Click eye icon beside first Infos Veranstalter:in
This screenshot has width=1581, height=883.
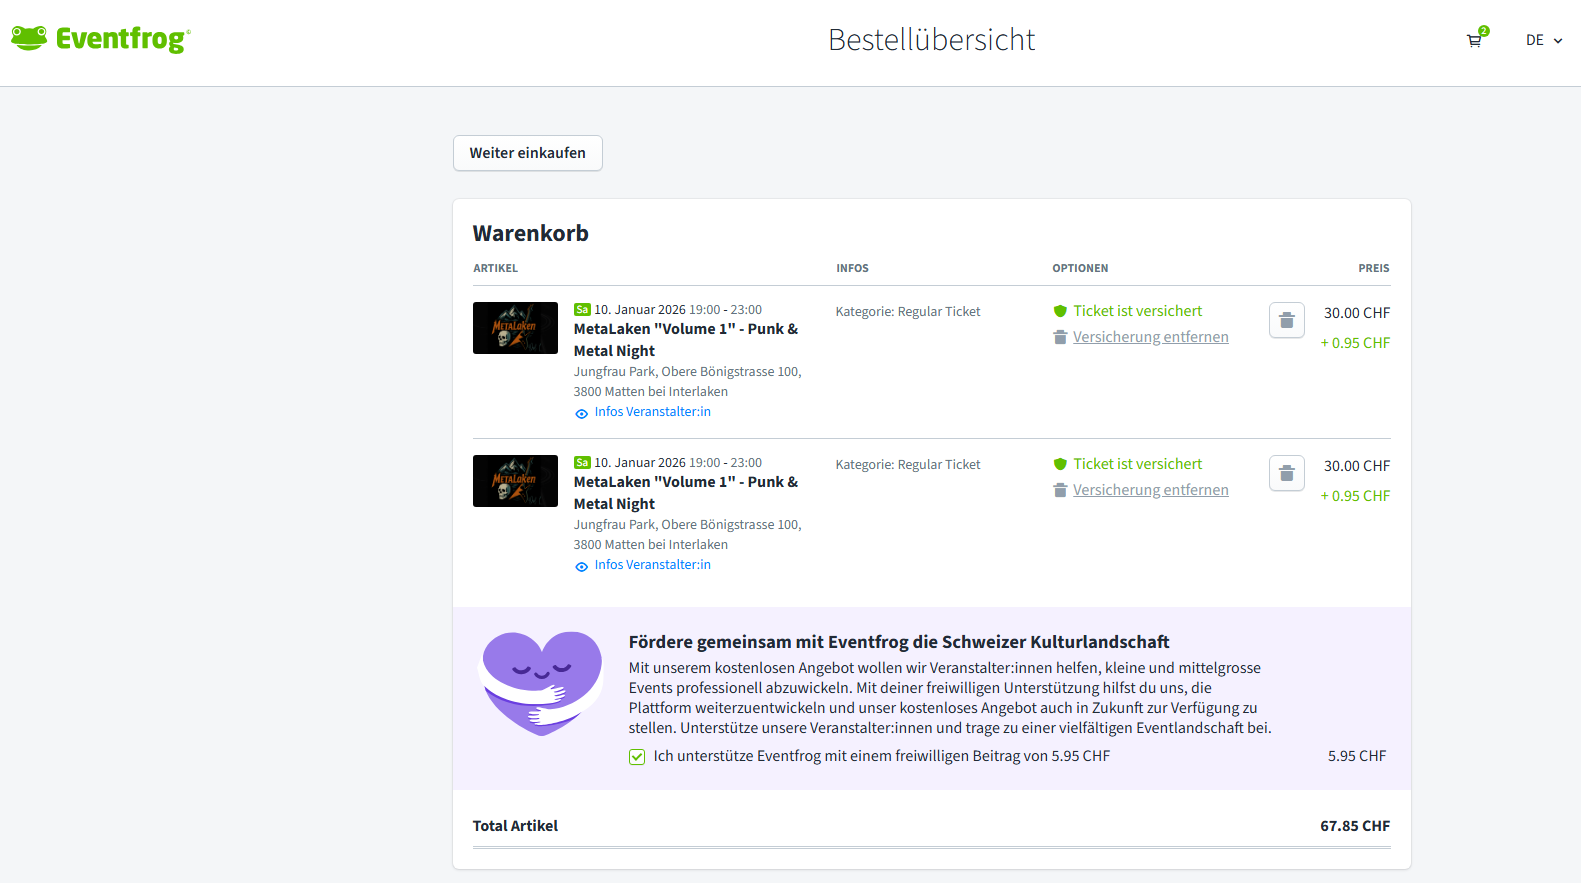pyautogui.click(x=581, y=413)
